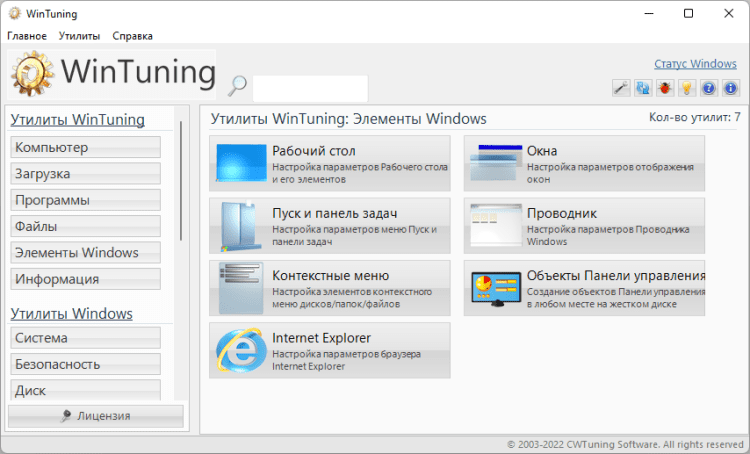Open the Файлы category
Image resolution: width=750 pixels, height=454 pixels.
click(x=86, y=226)
